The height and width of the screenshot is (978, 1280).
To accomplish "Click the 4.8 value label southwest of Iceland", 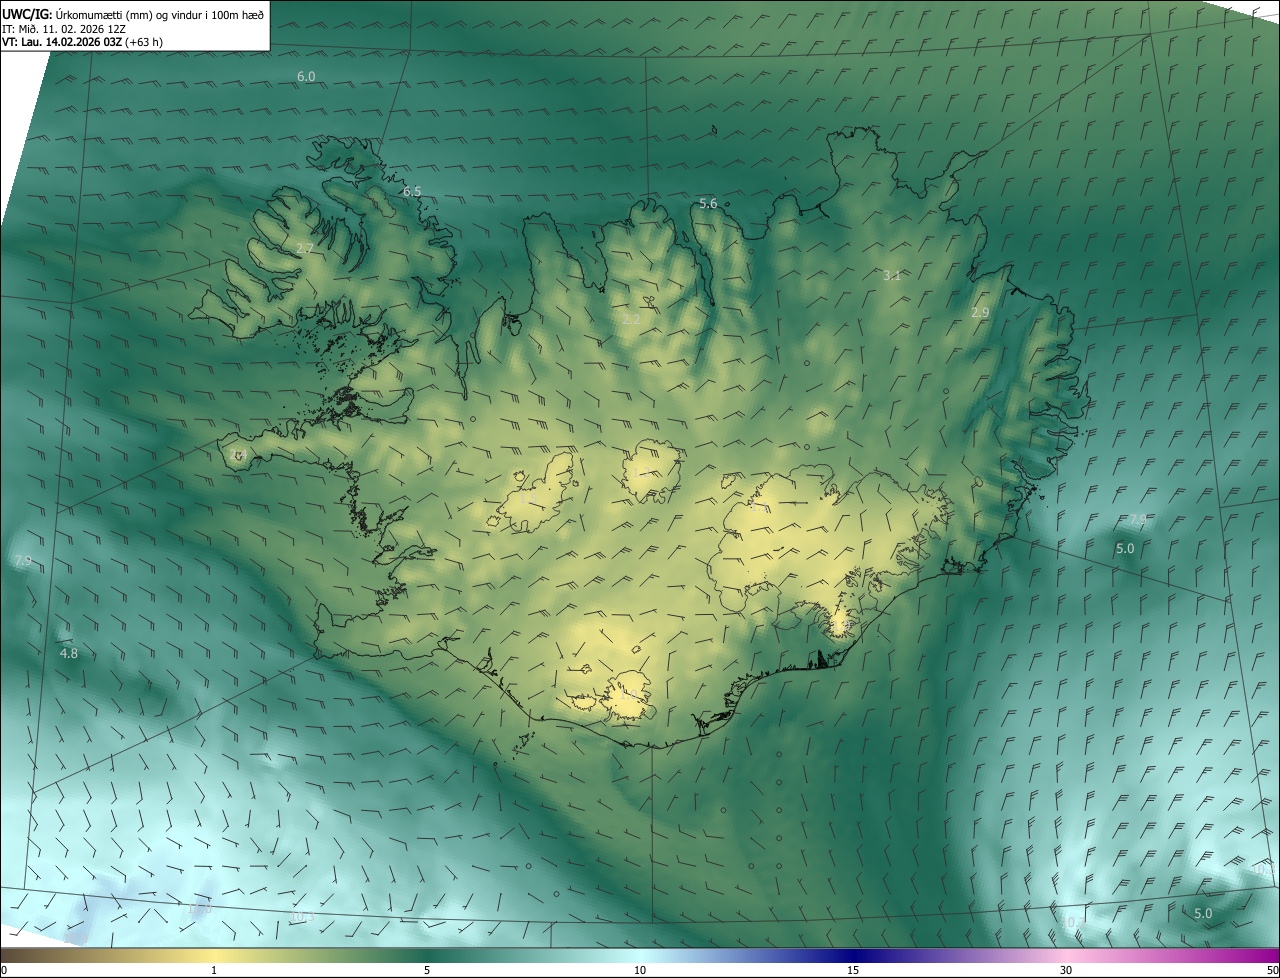I will tap(69, 654).
